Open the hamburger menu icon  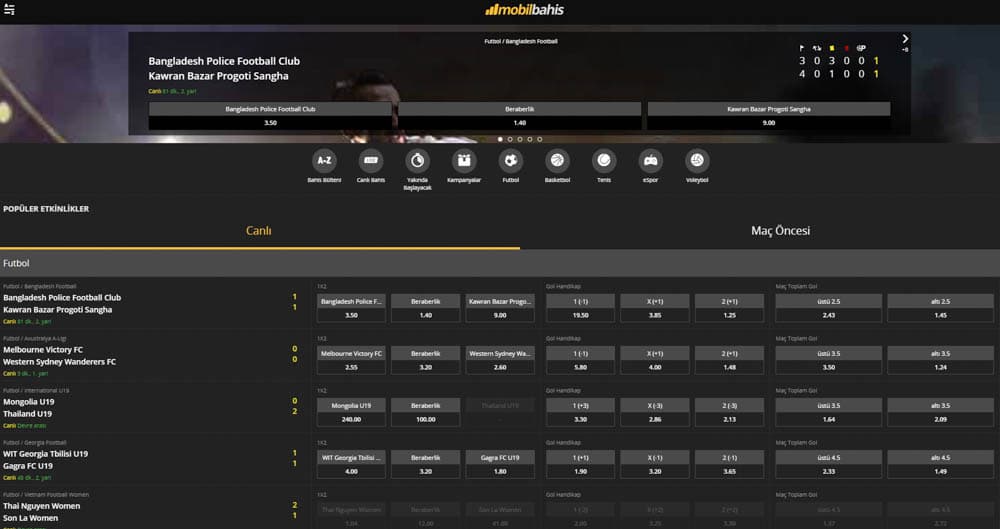coord(9,10)
